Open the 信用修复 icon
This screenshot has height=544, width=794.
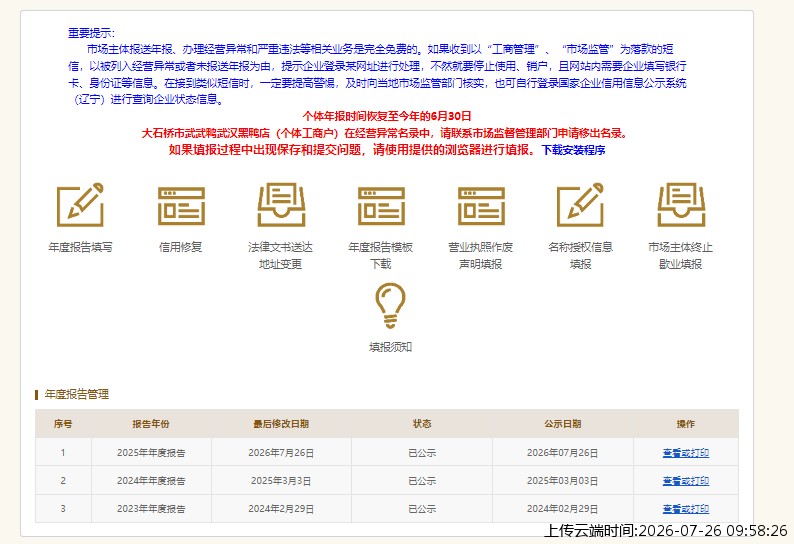tap(181, 206)
